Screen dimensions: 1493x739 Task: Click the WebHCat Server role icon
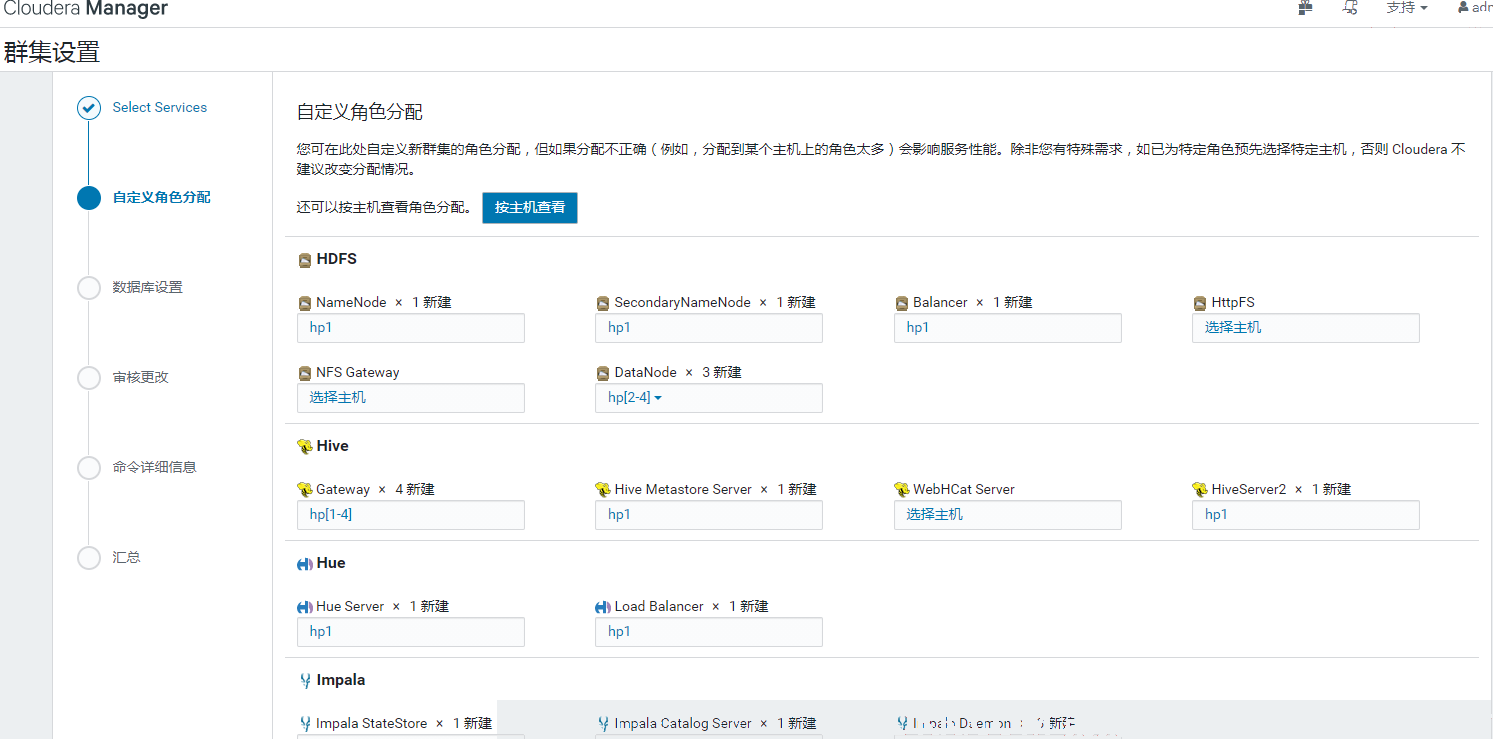(902, 490)
